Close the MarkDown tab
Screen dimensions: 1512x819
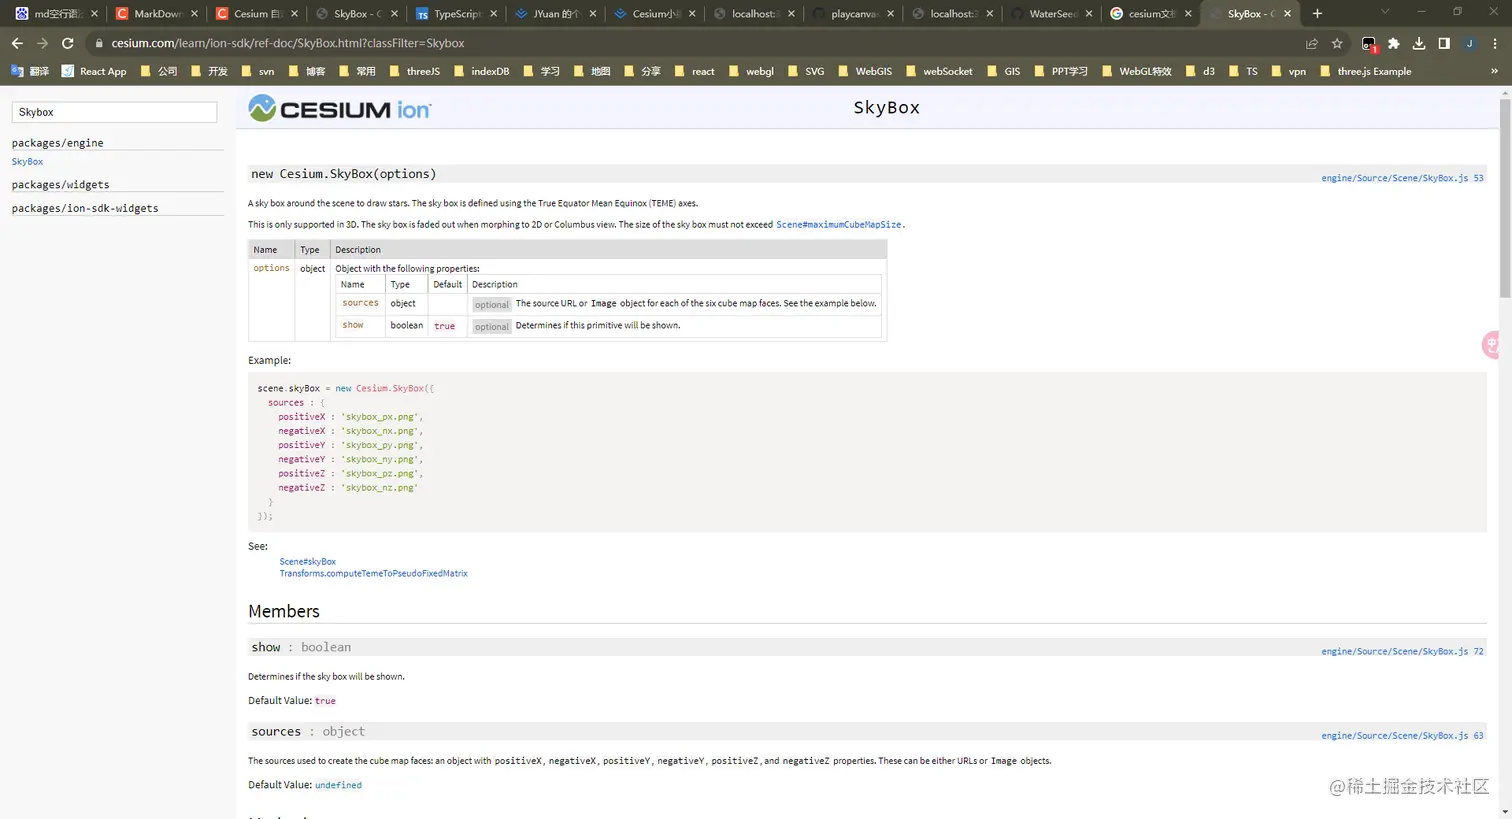194,14
